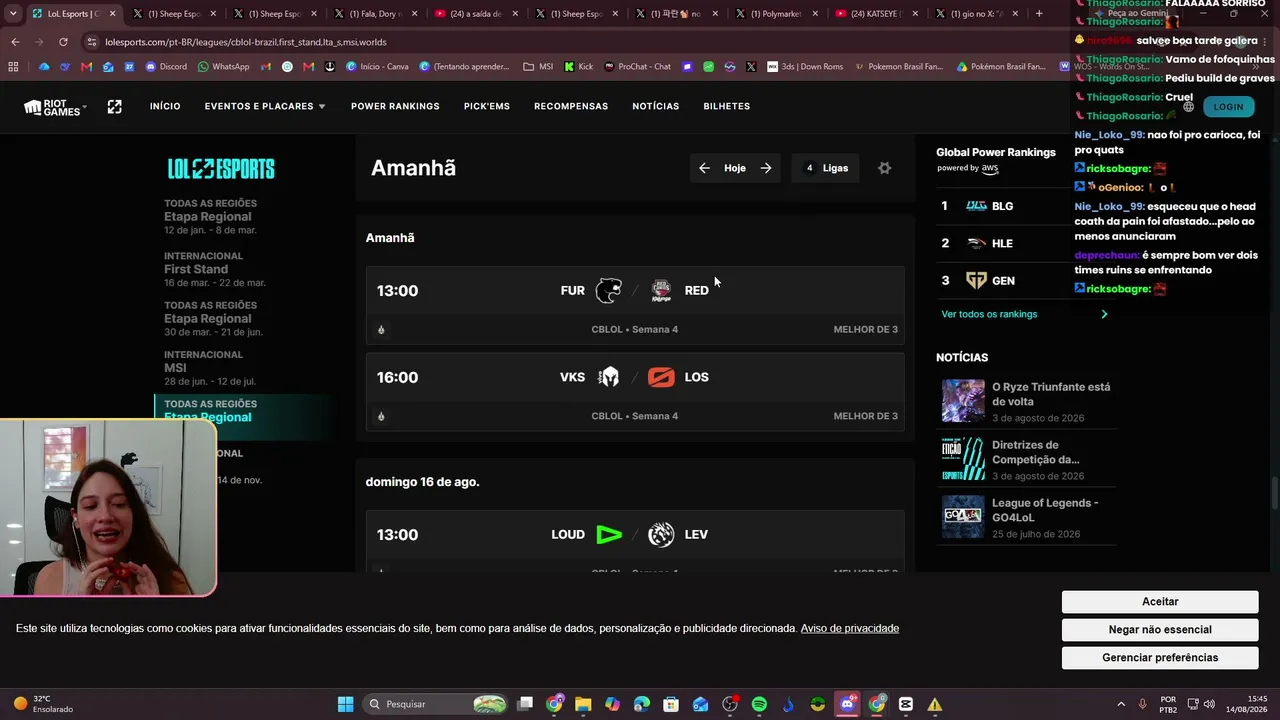Click the arrow beside Ver todos os rankings
The height and width of the screenshot is (720, 1280).
(1104, 314)
